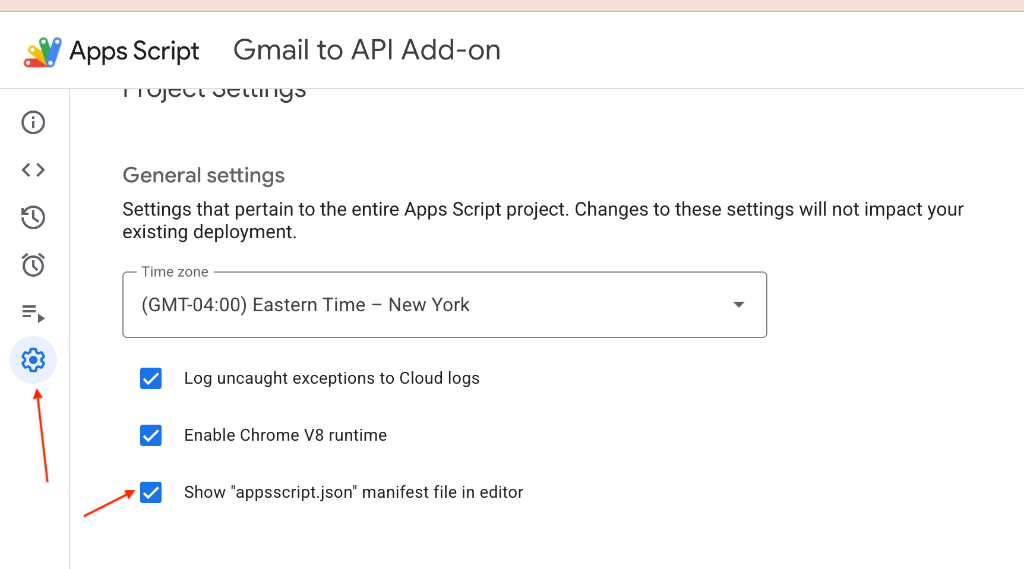This screenshot has width=1024, height=569.
Task: Click the Apps Script logo
Action: pyautogui.click(x=42, y=52)
